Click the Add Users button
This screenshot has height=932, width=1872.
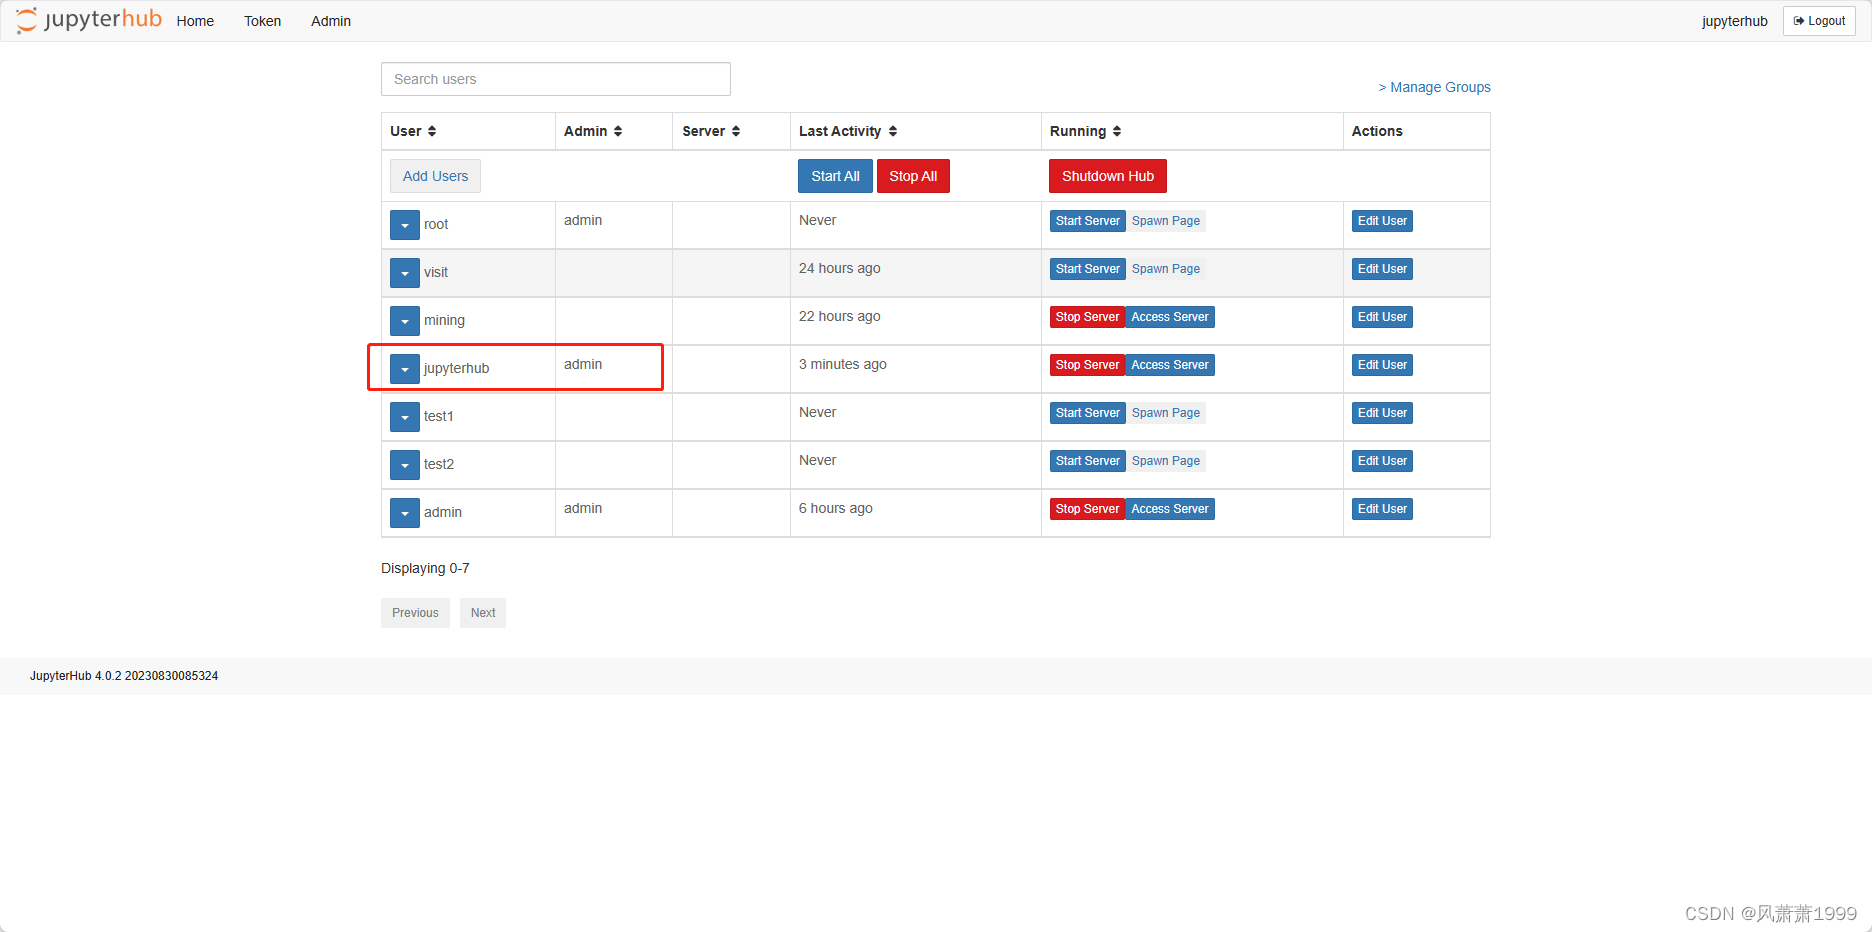coord(435,176)
